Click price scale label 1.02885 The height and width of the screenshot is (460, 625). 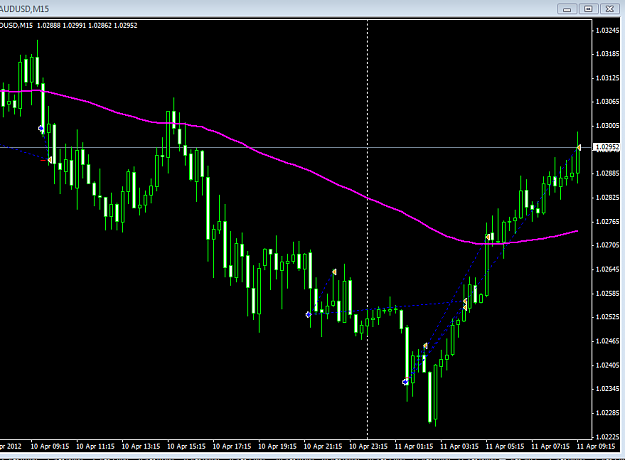coord(607,174)
